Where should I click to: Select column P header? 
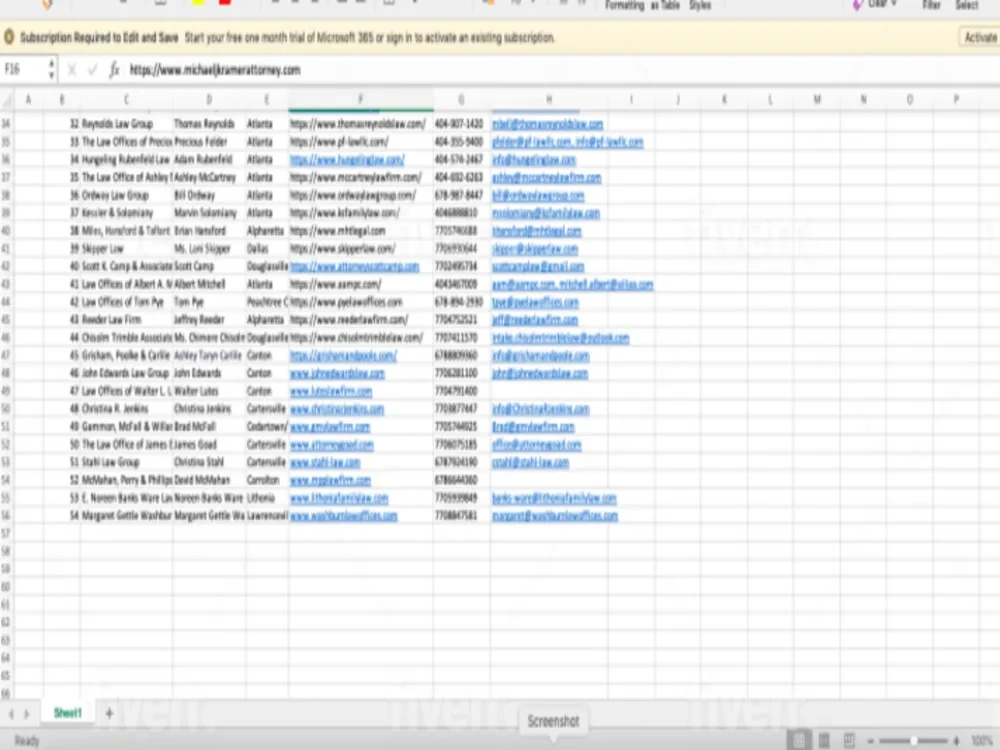click(x=956, y=99)
